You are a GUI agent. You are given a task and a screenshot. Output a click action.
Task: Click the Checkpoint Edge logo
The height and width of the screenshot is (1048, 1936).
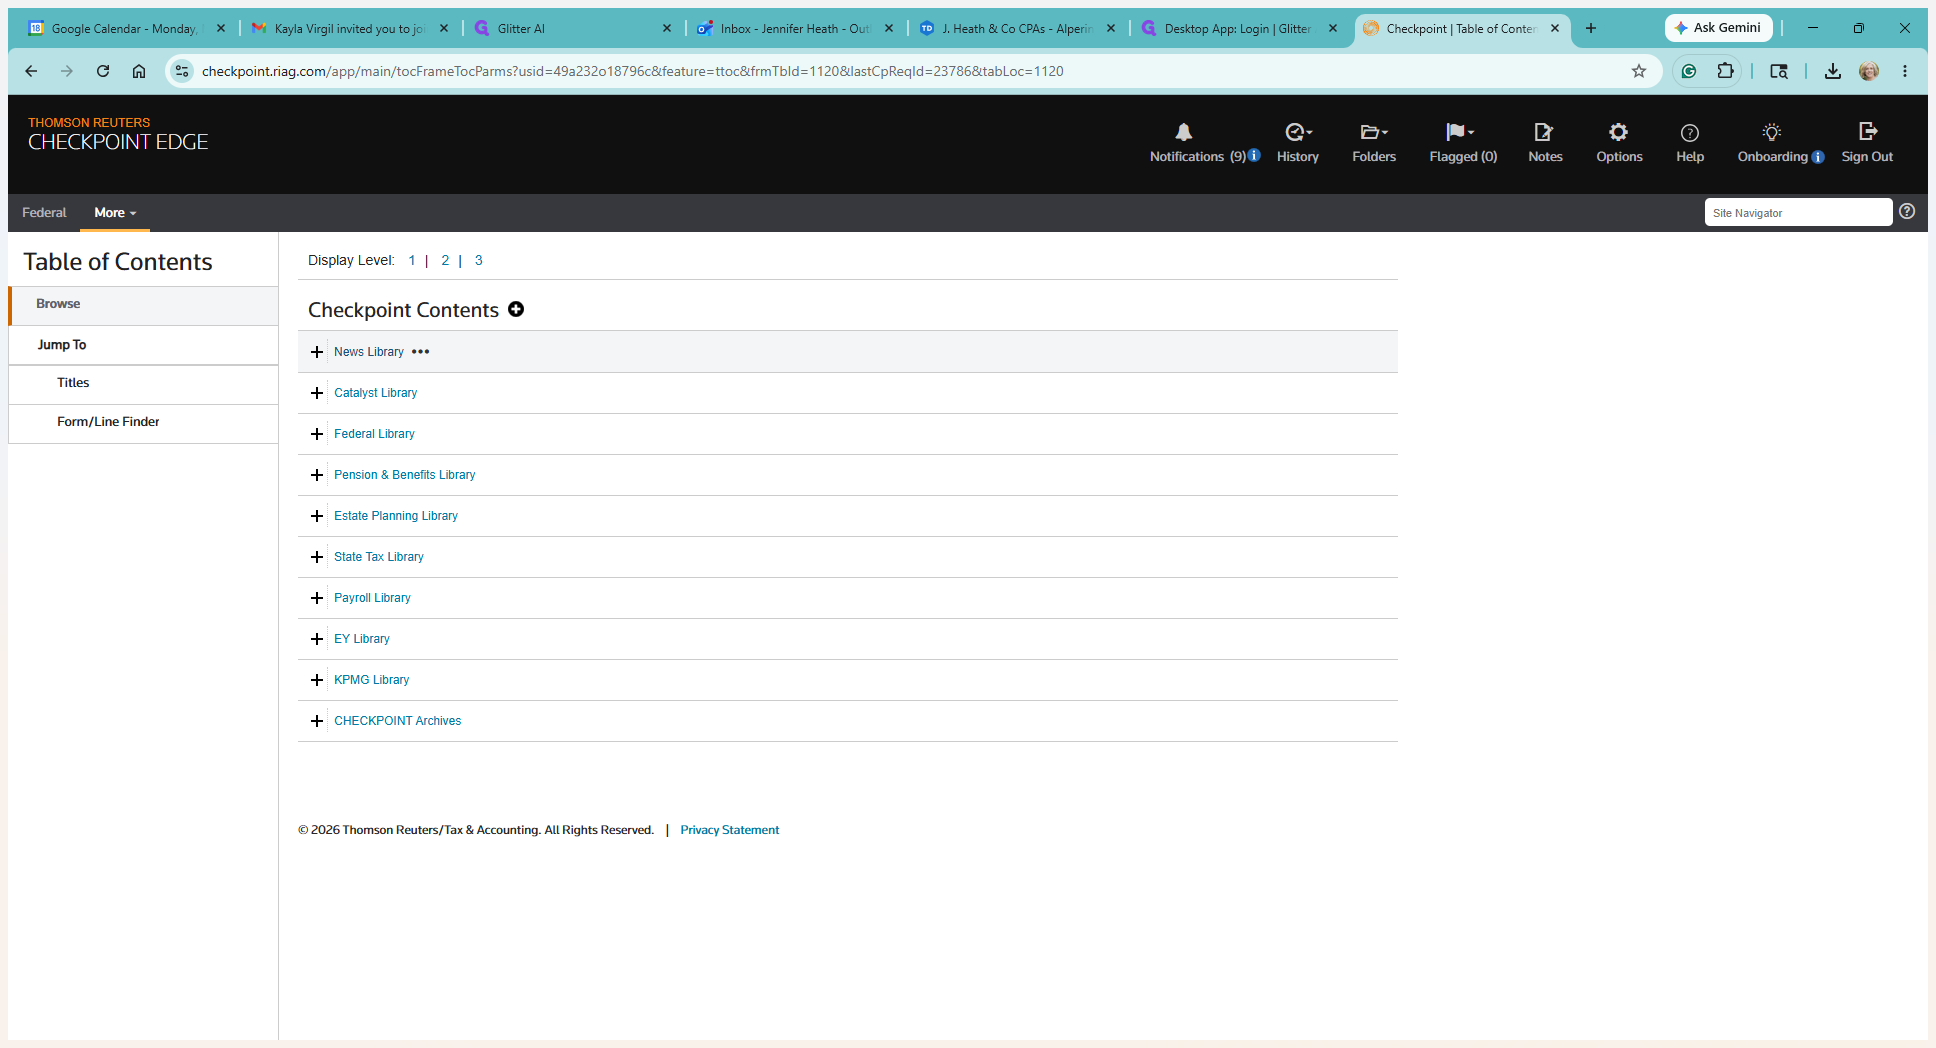[118, 134]
